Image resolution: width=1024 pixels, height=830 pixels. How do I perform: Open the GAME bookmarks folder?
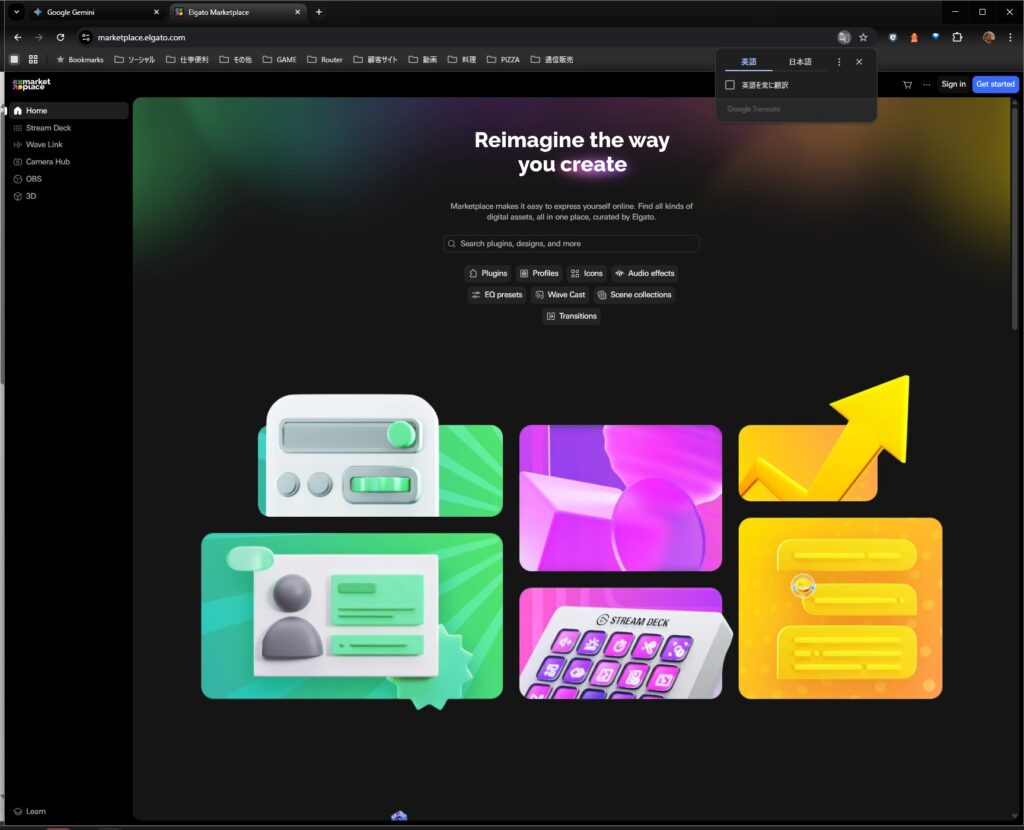coord(279,60)
